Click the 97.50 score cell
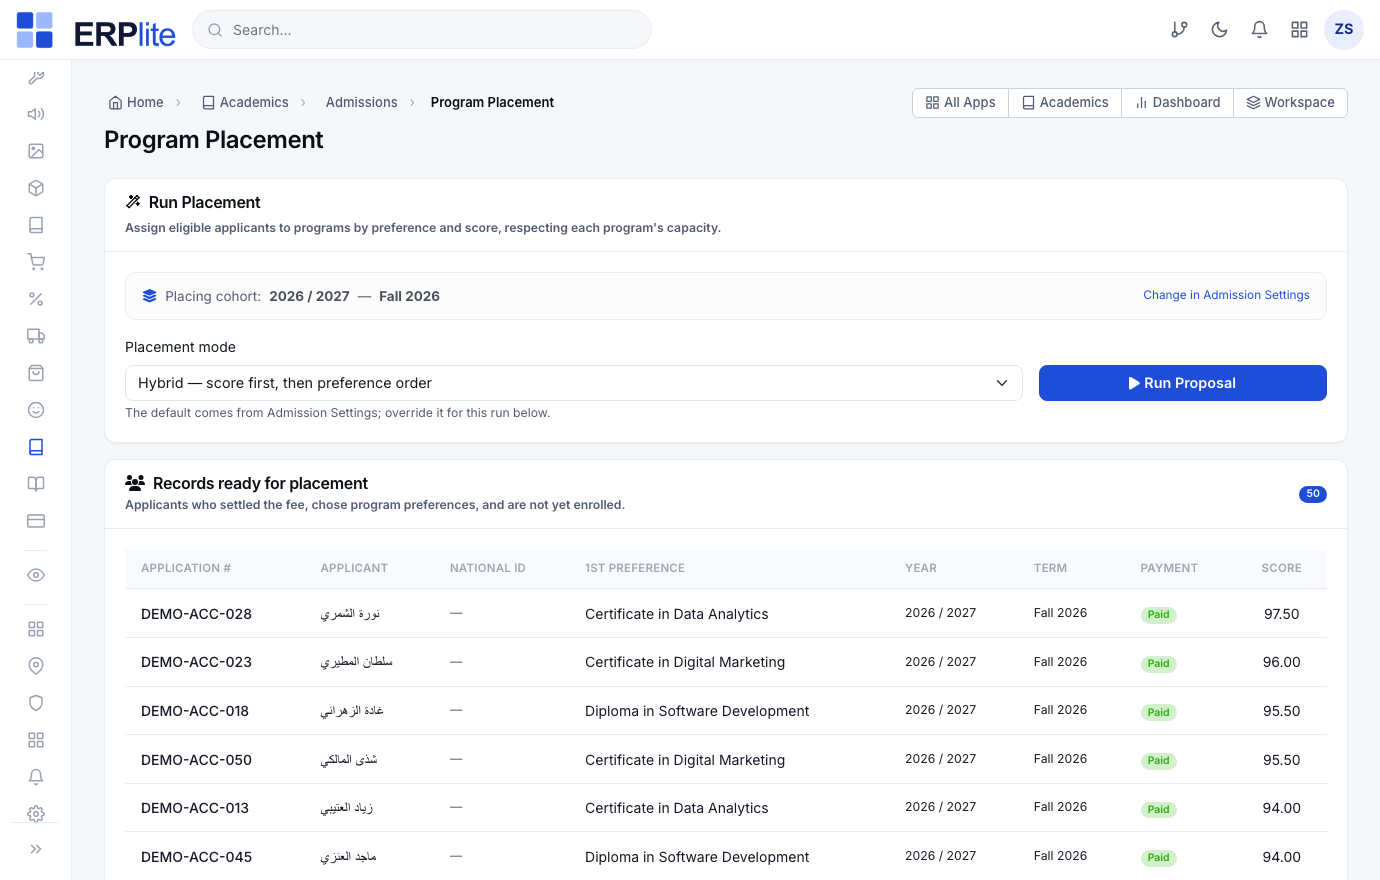This screenshot has width=1380, height=880. (1281, 614)
